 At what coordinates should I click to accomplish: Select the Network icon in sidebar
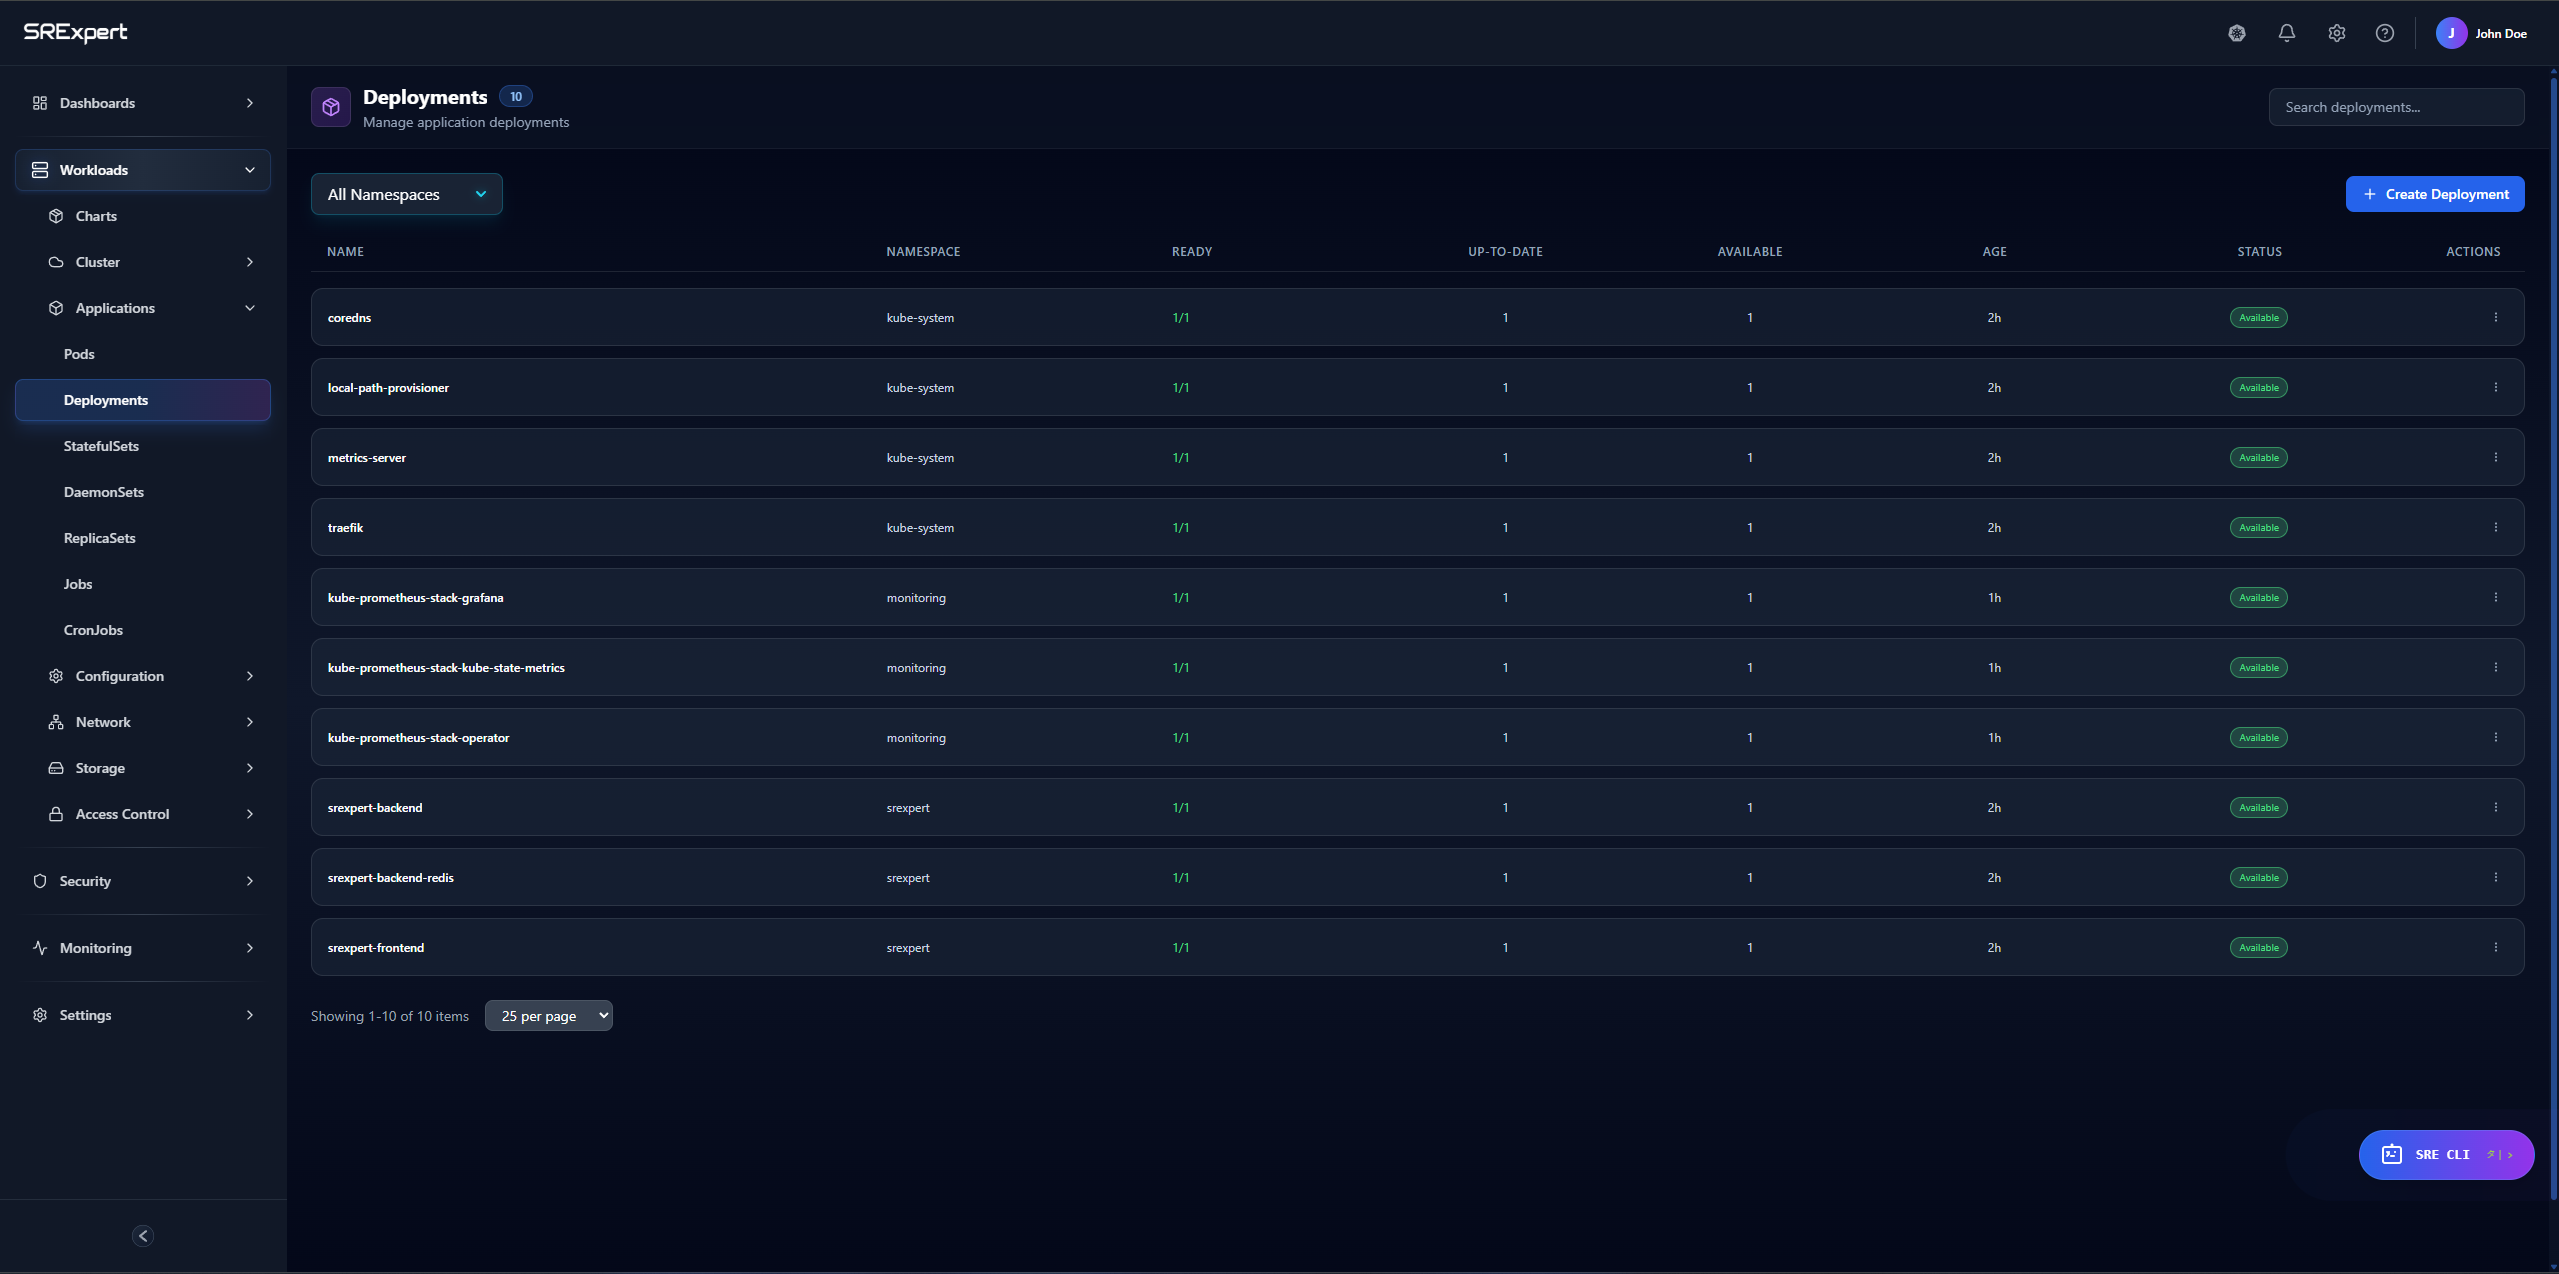[56, 721]
